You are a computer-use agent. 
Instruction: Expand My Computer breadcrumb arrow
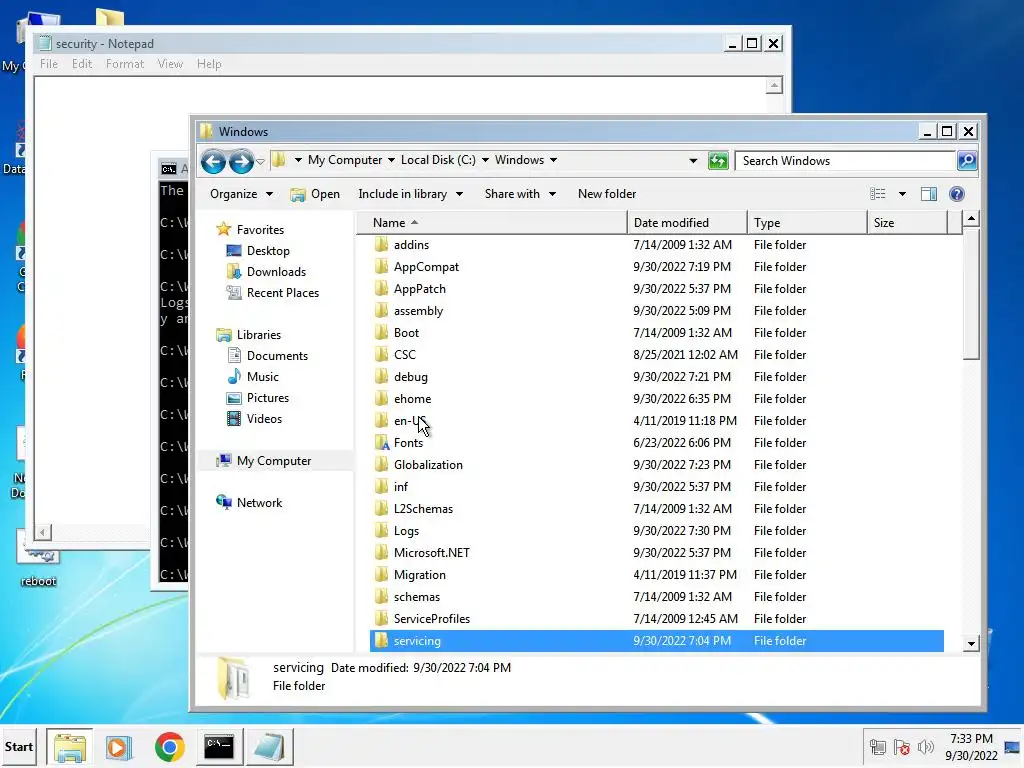[x=391, y=160]
